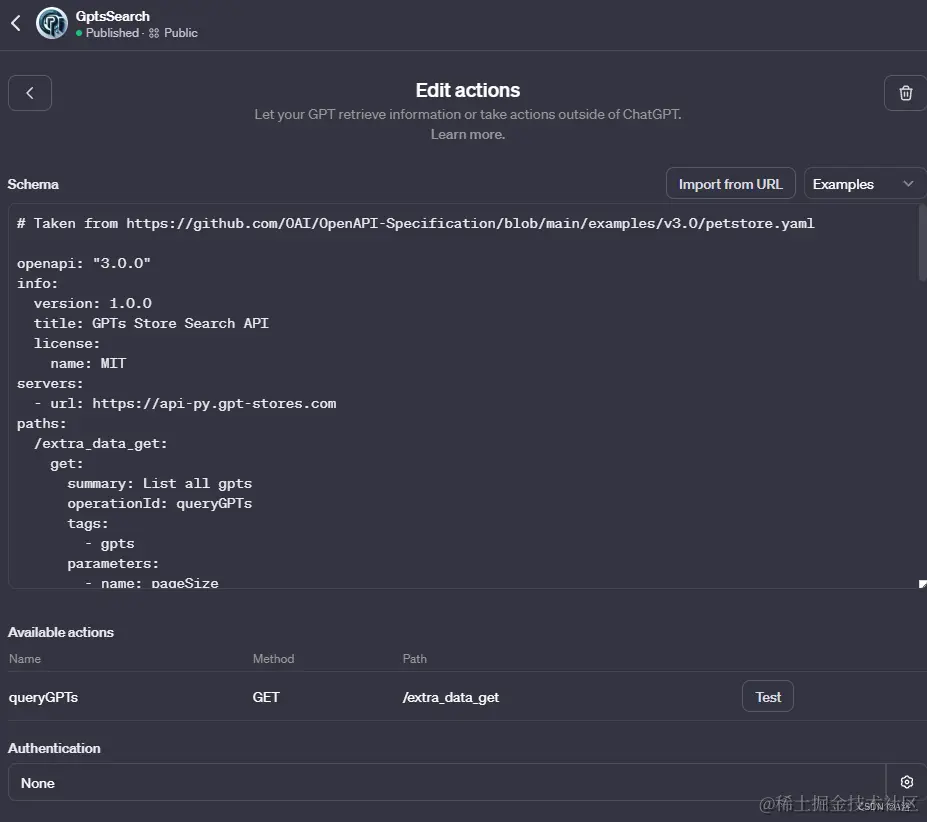The height and width of the screenshot is (822, 927).
Task: Click the Name column header
Action: pyautogui.click(x=25, y=659)
